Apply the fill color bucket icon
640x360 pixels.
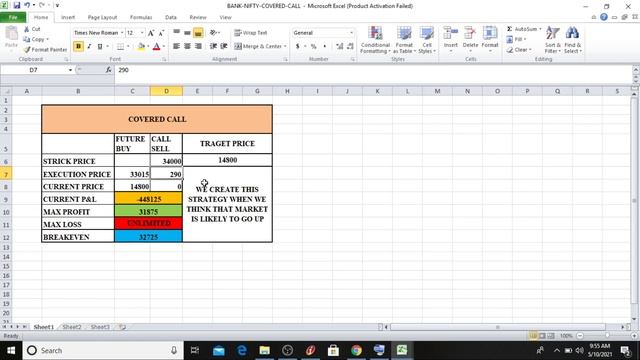point(141,47)
